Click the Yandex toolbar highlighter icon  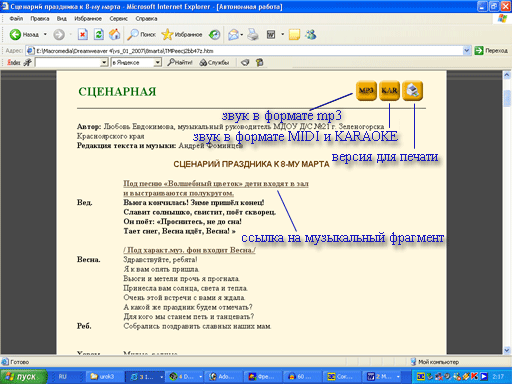pos(245,62)
